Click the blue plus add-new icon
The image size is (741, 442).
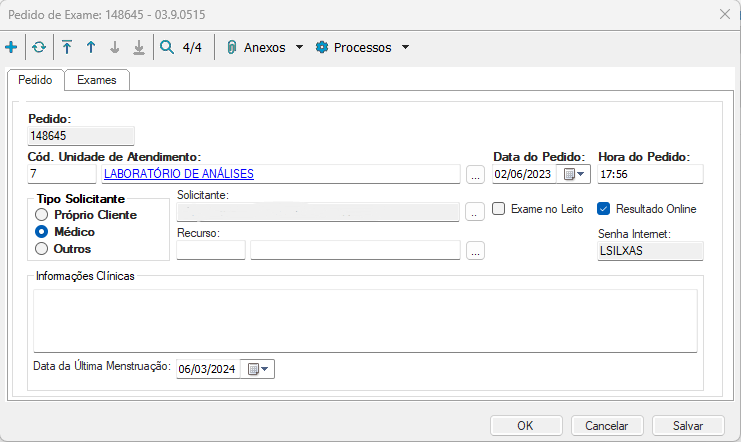11,47
